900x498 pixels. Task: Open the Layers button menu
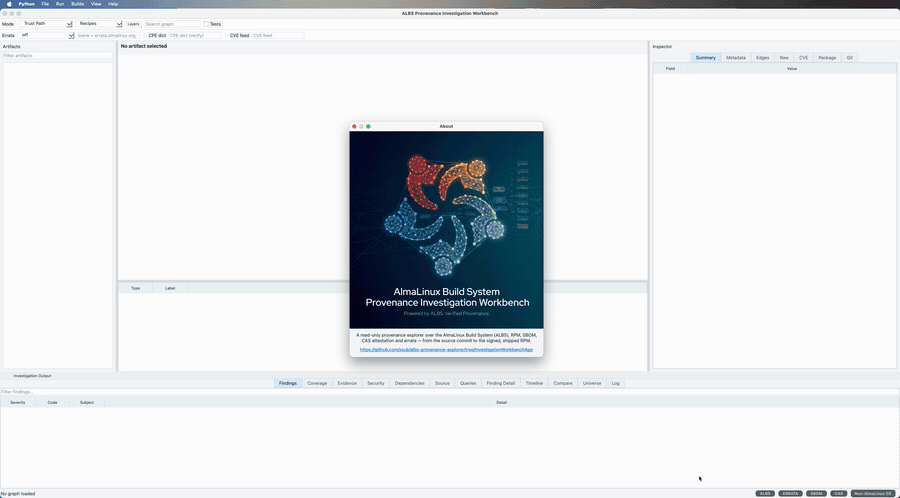(133, 24)
